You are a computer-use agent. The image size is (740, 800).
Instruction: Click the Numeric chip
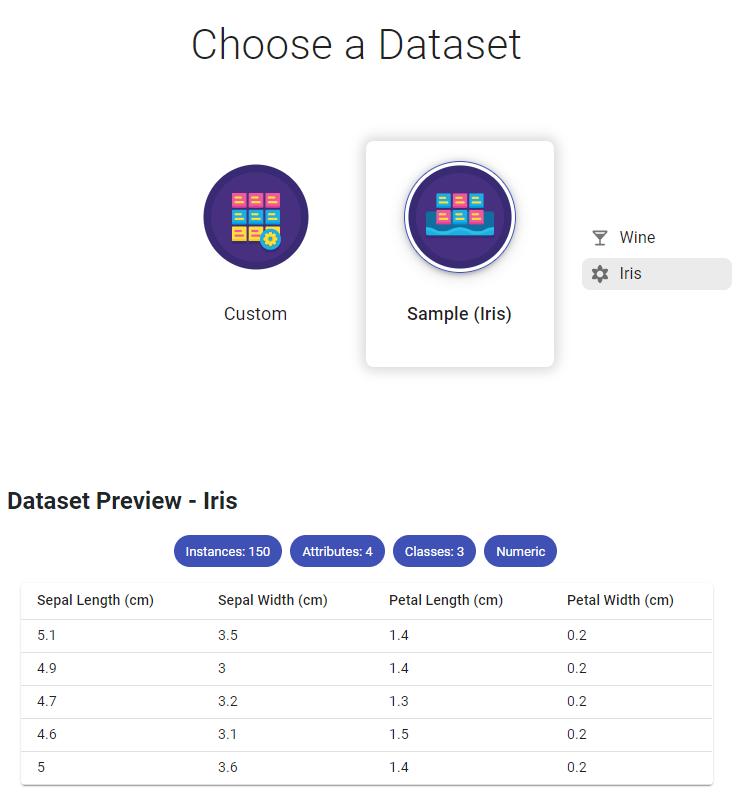click(x=520, y=551)
